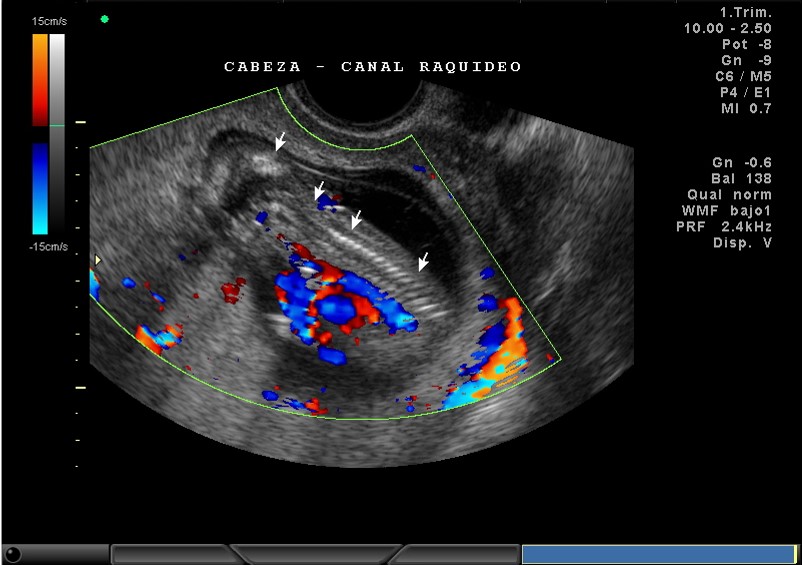Screen dimensions: 802x565
Task: Click the 1.Trim. preset label
Action: point(745,13)
